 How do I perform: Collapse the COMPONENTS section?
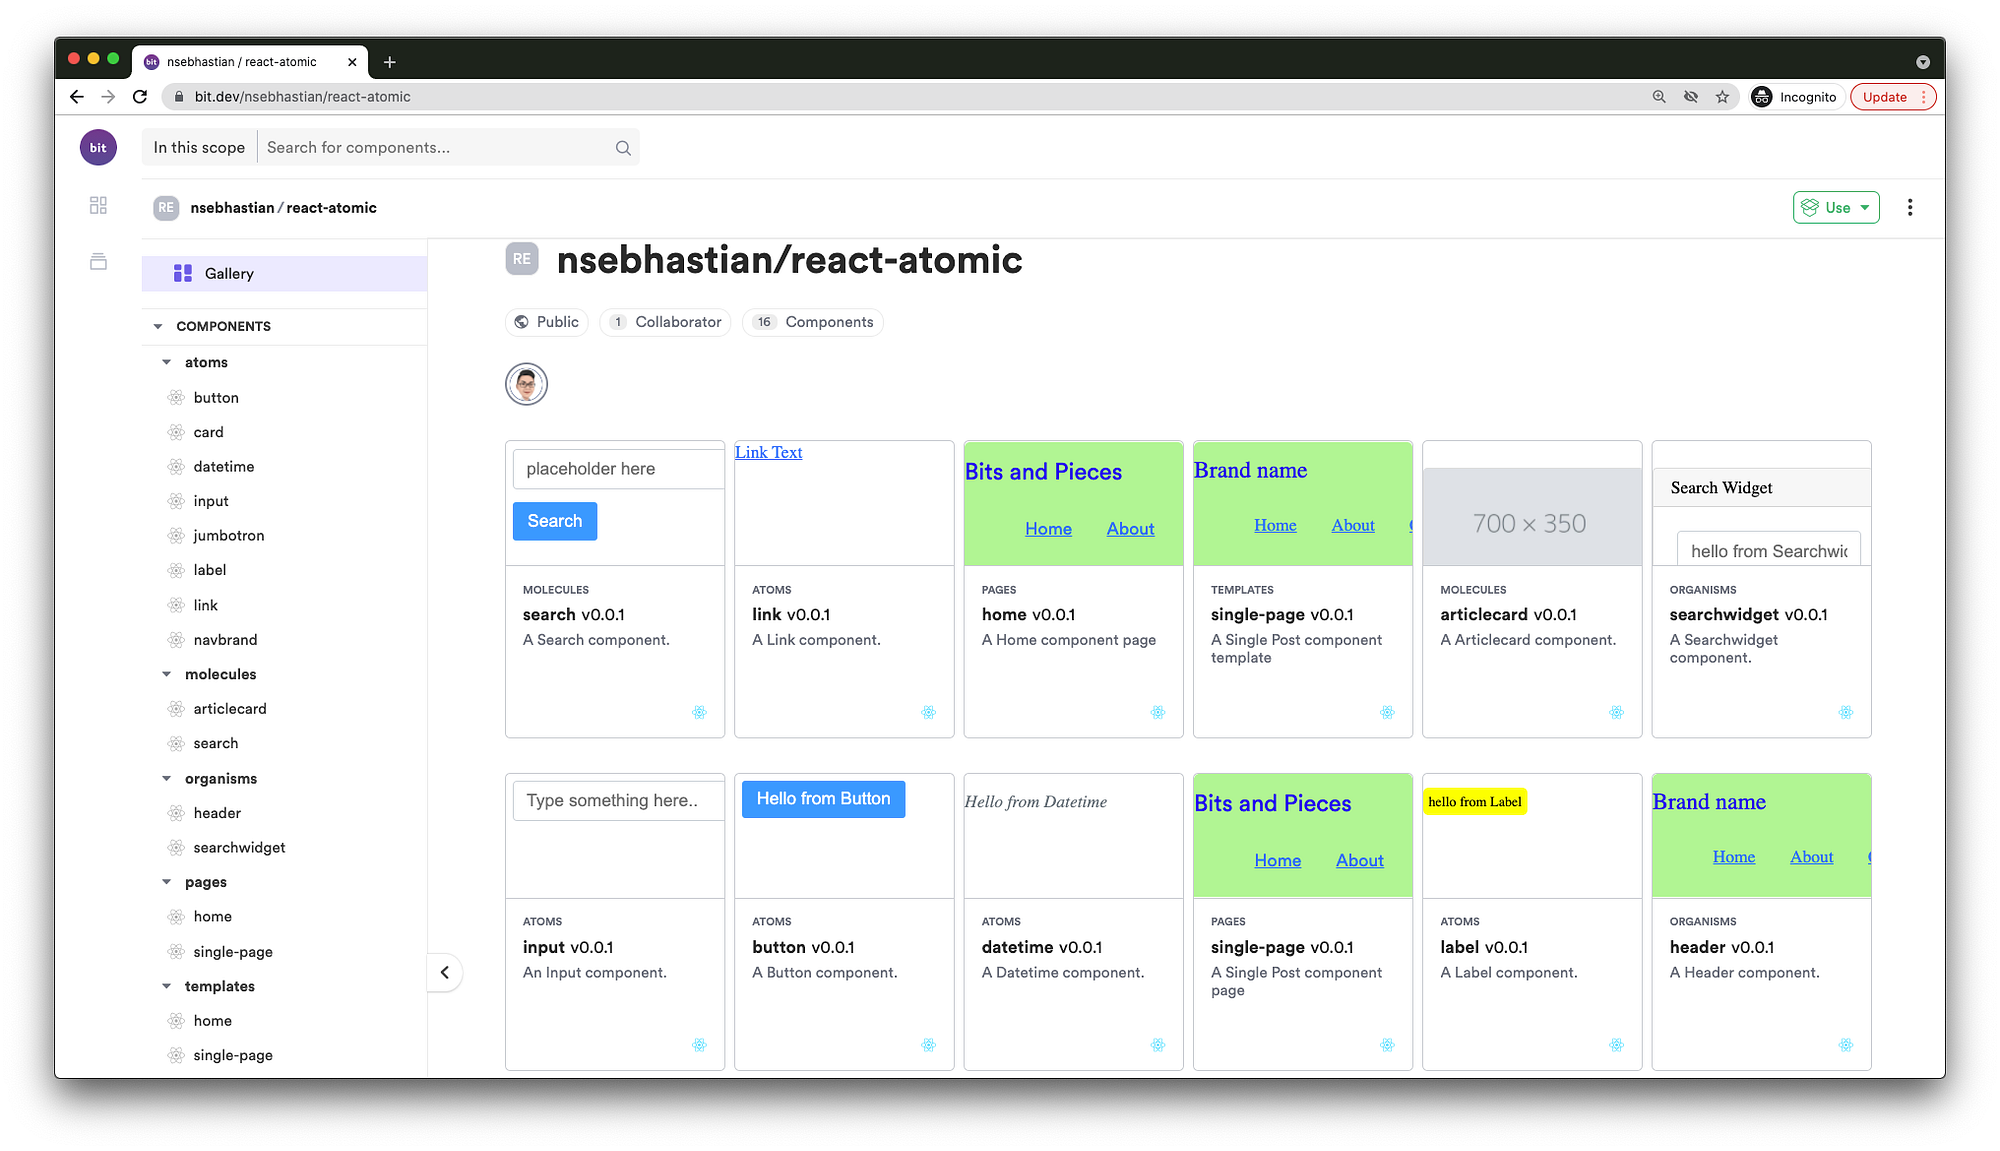pos(157,326)
